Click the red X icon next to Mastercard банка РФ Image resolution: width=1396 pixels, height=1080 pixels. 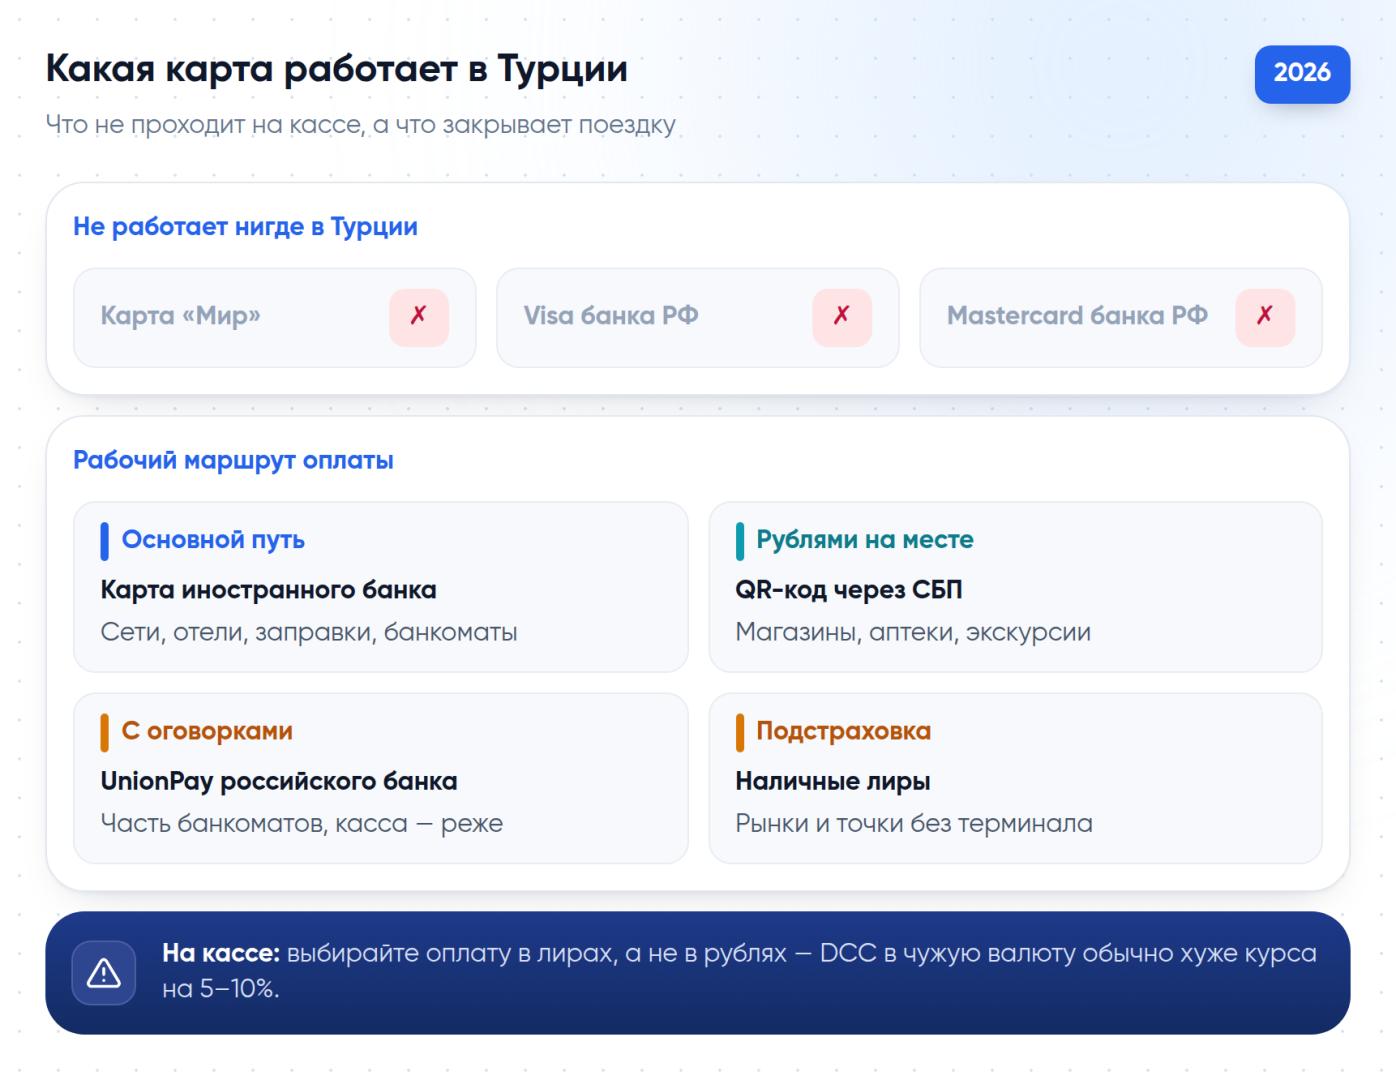1265,317
